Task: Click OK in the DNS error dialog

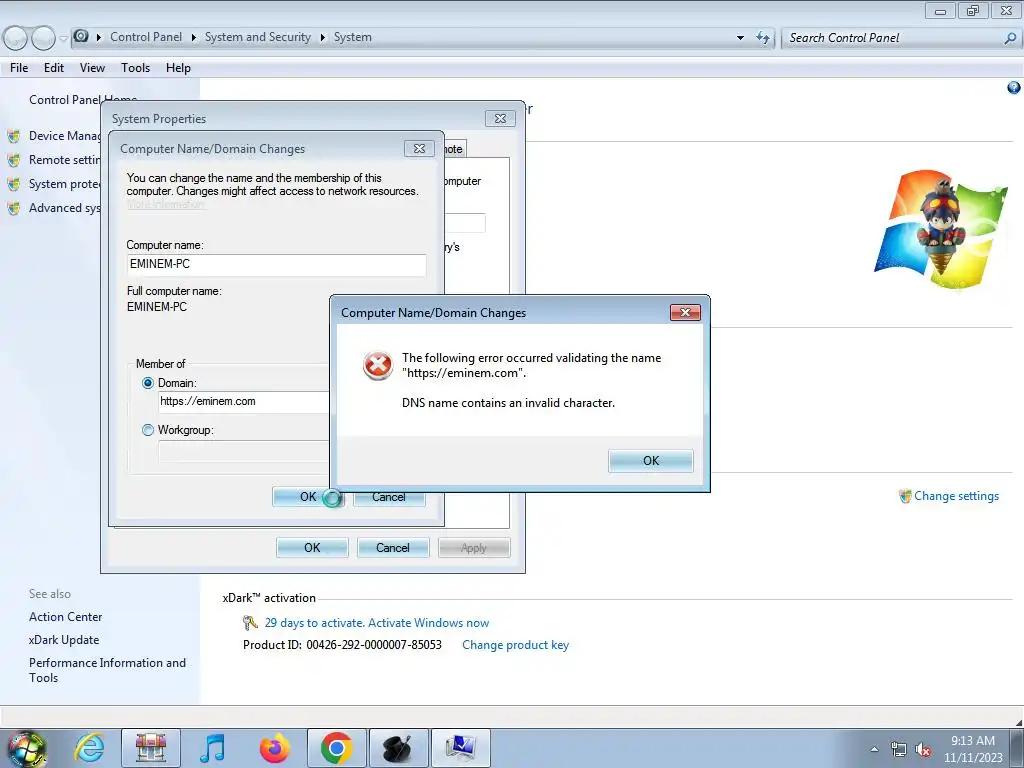Action: 650,460
